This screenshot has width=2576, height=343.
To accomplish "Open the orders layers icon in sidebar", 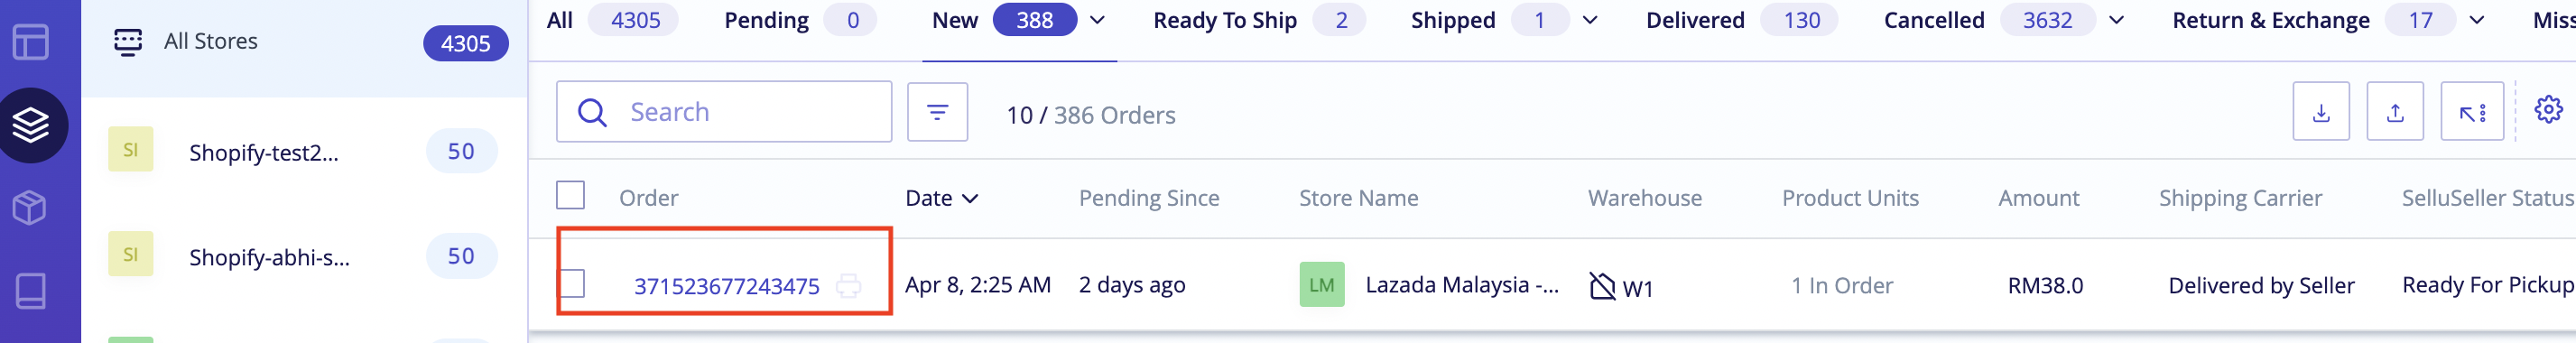I will click(31, 125).
